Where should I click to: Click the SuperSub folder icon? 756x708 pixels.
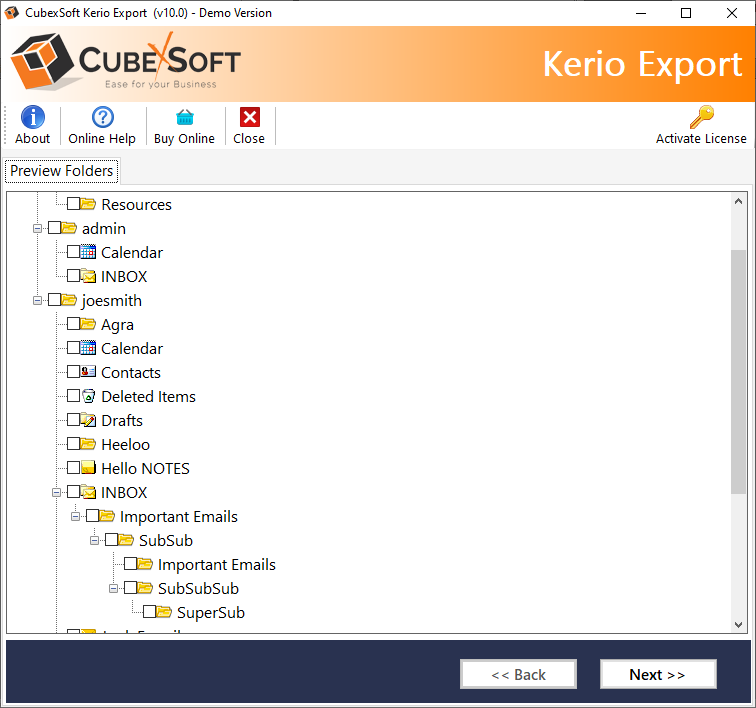click(x=164, y=612)
